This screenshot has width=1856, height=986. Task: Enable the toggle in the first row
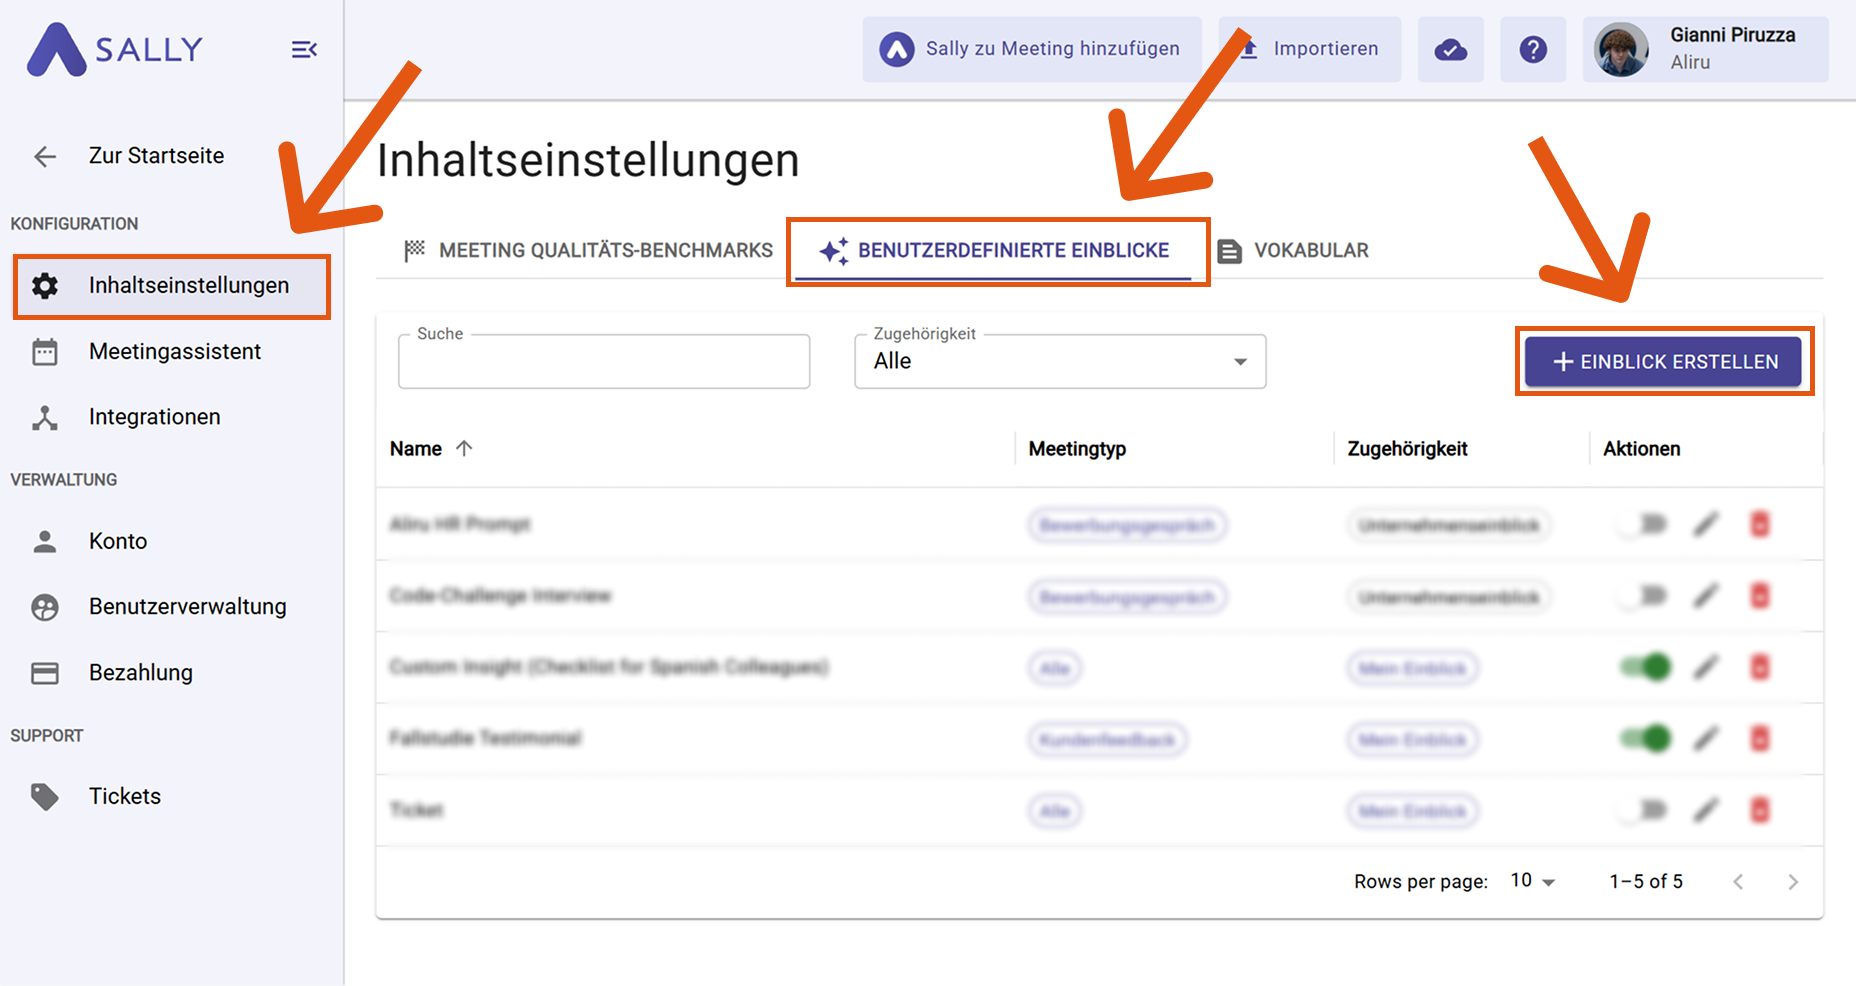[x=1644, y=524]
